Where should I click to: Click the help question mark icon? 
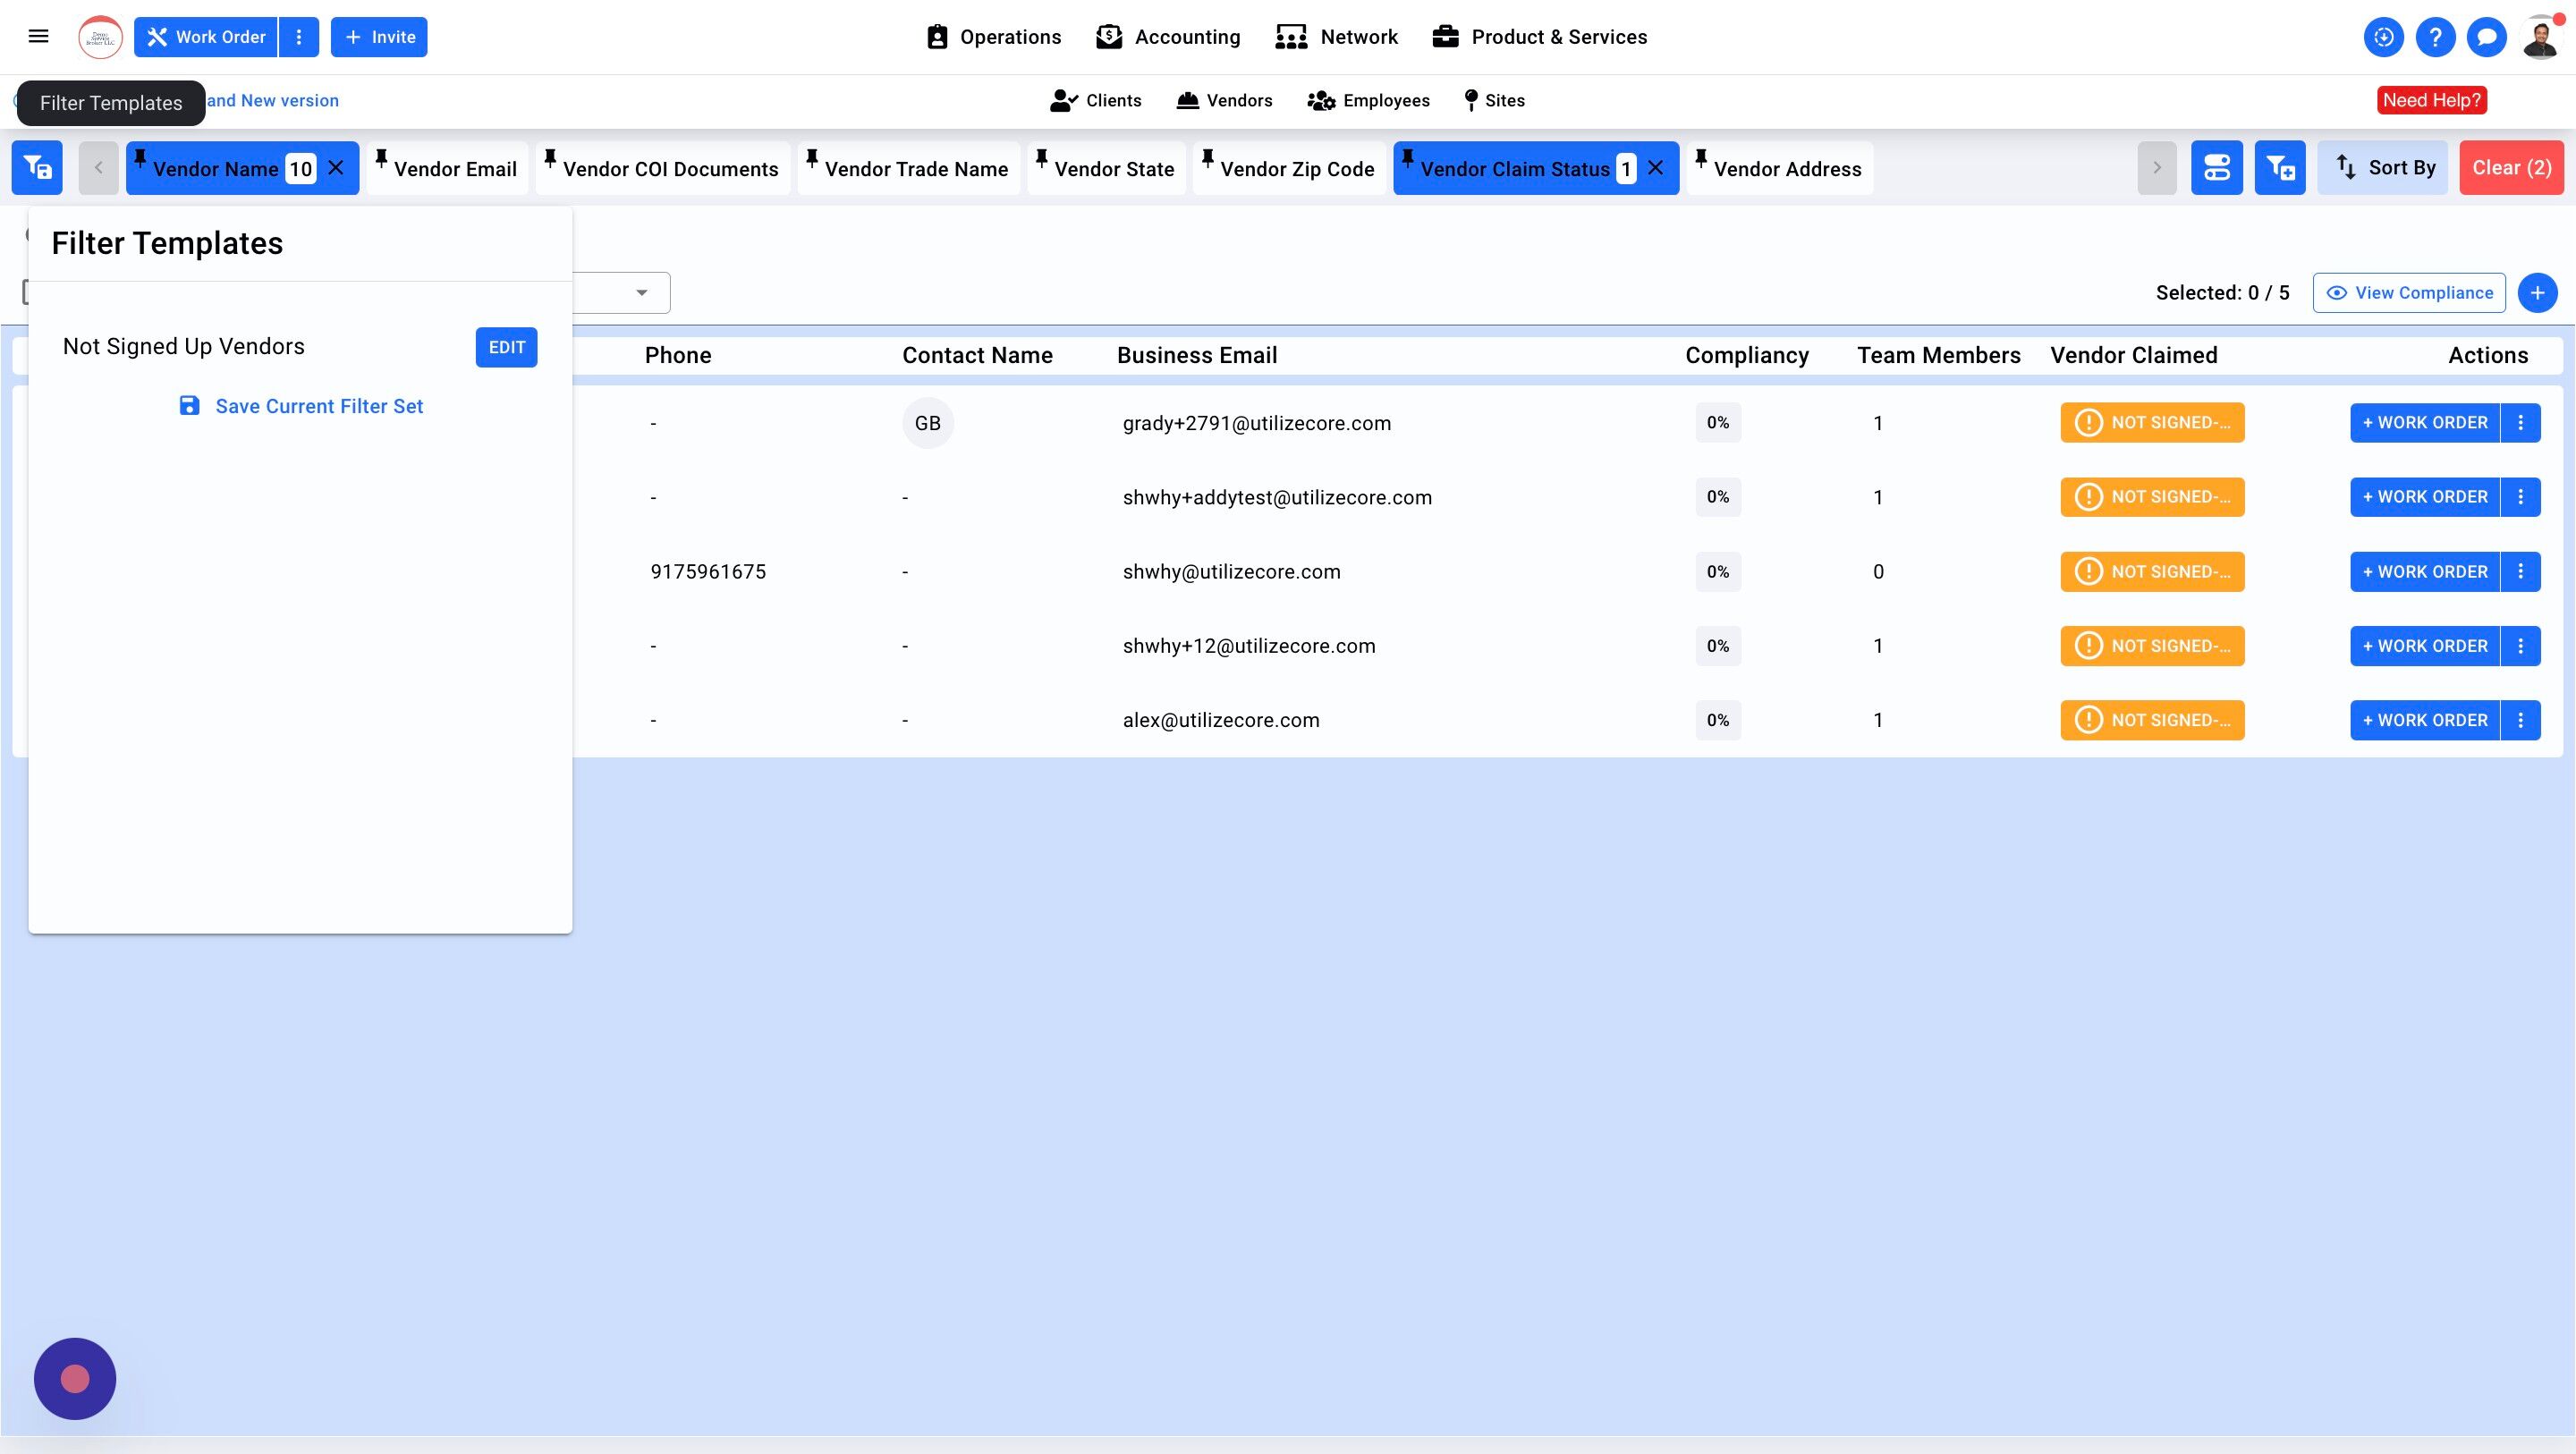point(2435,37)
